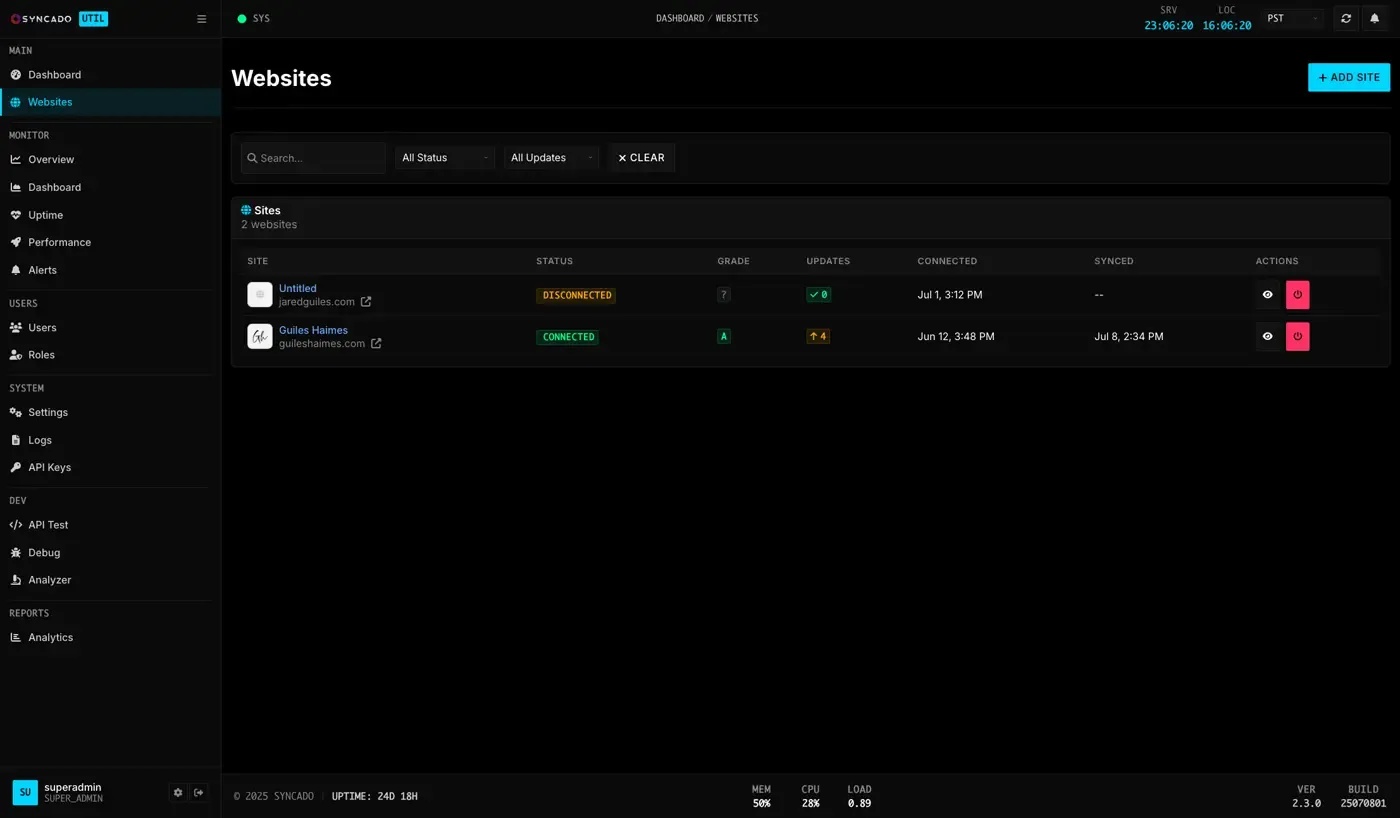Open external link icon beside guileshaimes.com
1400x818 pixels.
(x=376, y=344)
